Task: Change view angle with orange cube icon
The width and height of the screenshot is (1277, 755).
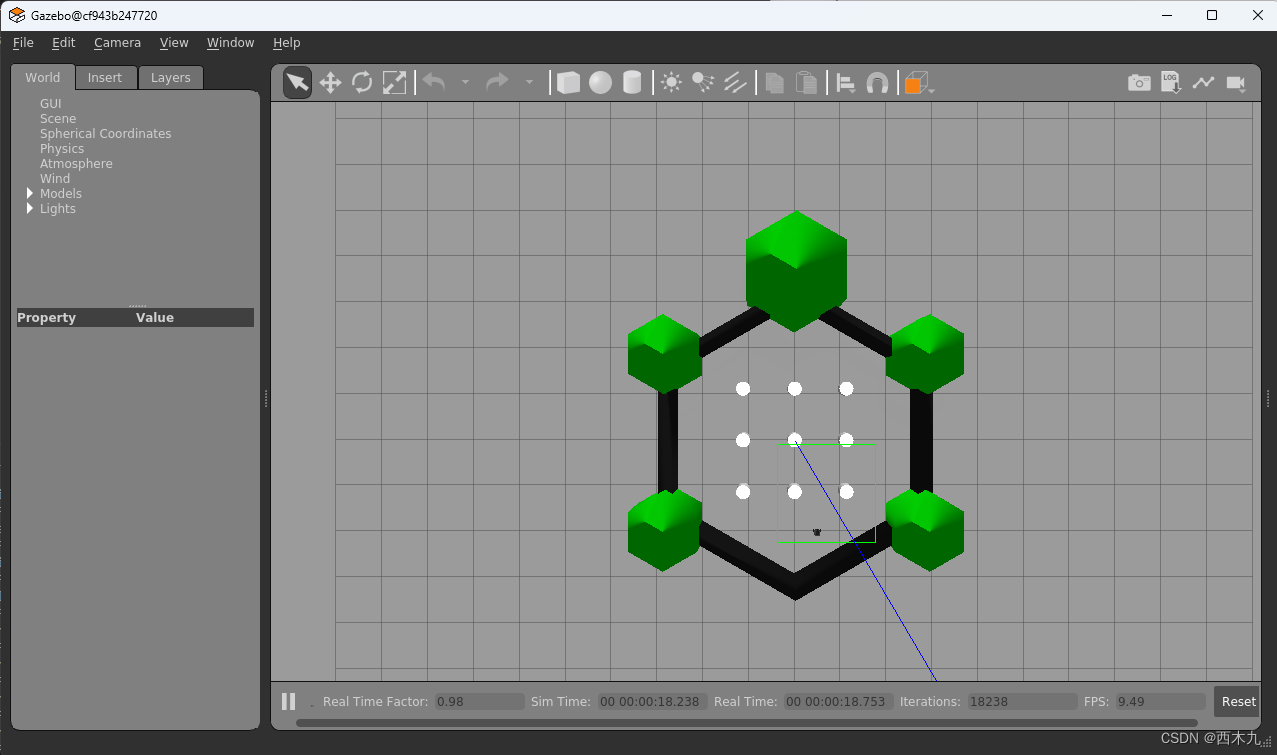Action: point(916,83)
